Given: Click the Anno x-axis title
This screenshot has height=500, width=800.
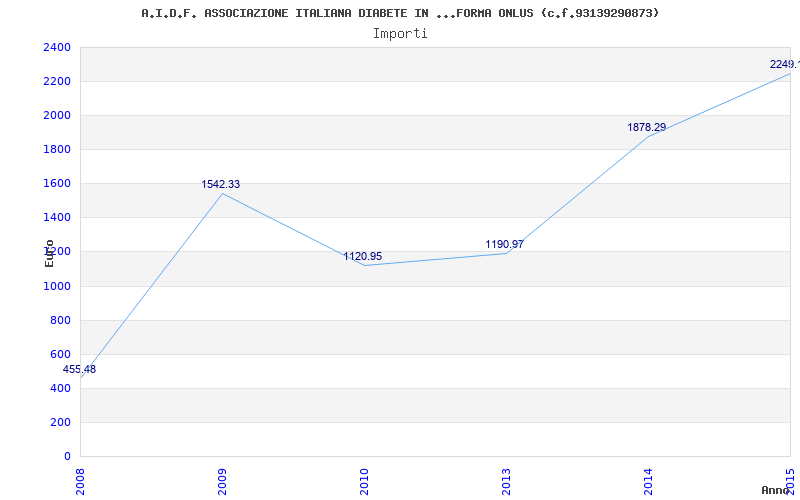Looking at the screenshot, I should click(x=776, y=490).
